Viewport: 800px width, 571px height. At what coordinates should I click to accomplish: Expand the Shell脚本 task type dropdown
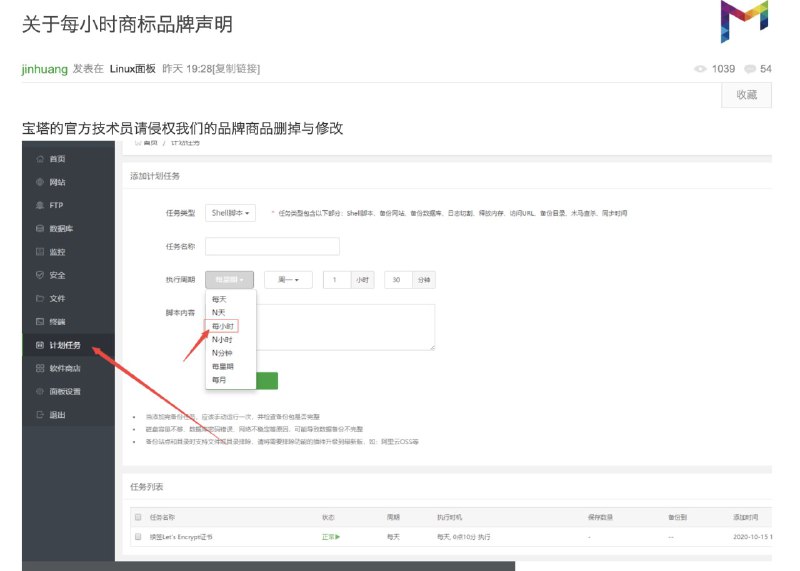(231, 213)
